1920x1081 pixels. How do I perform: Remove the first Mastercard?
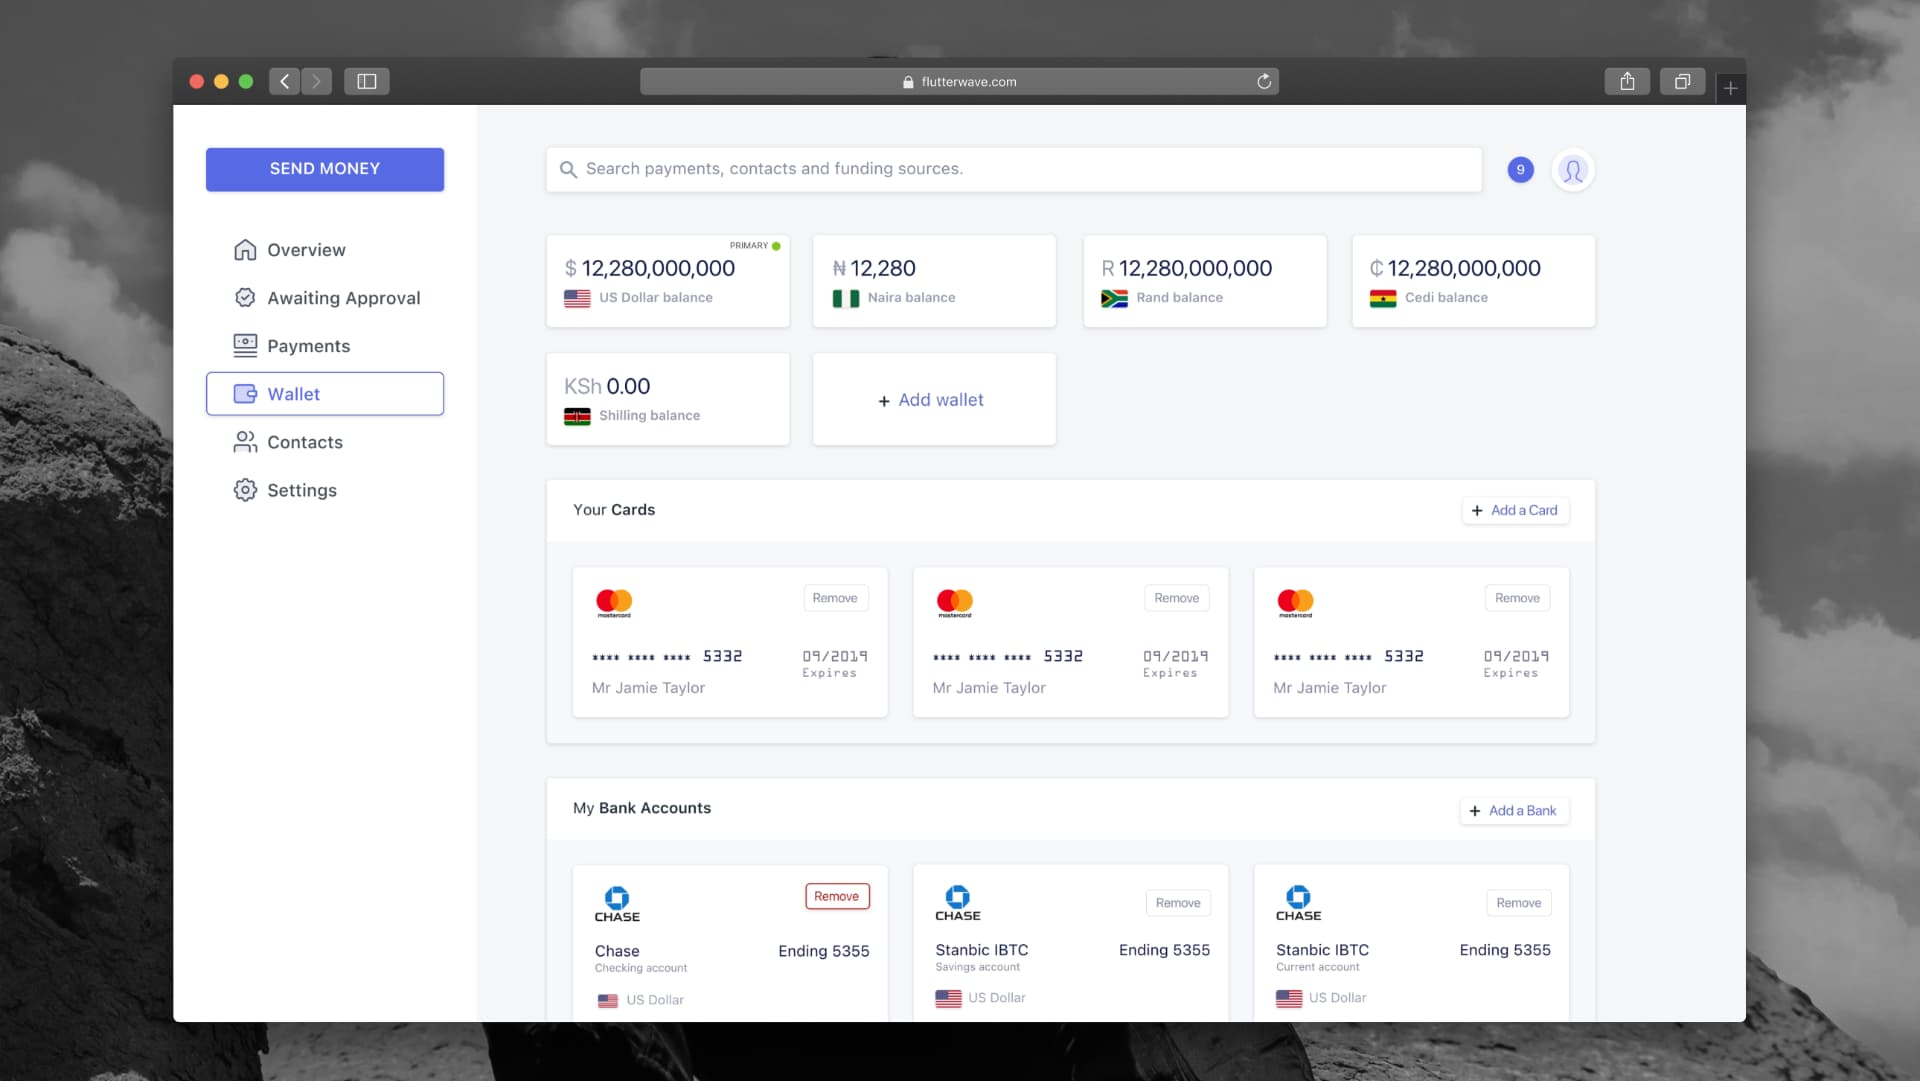(x=835, y=598)
